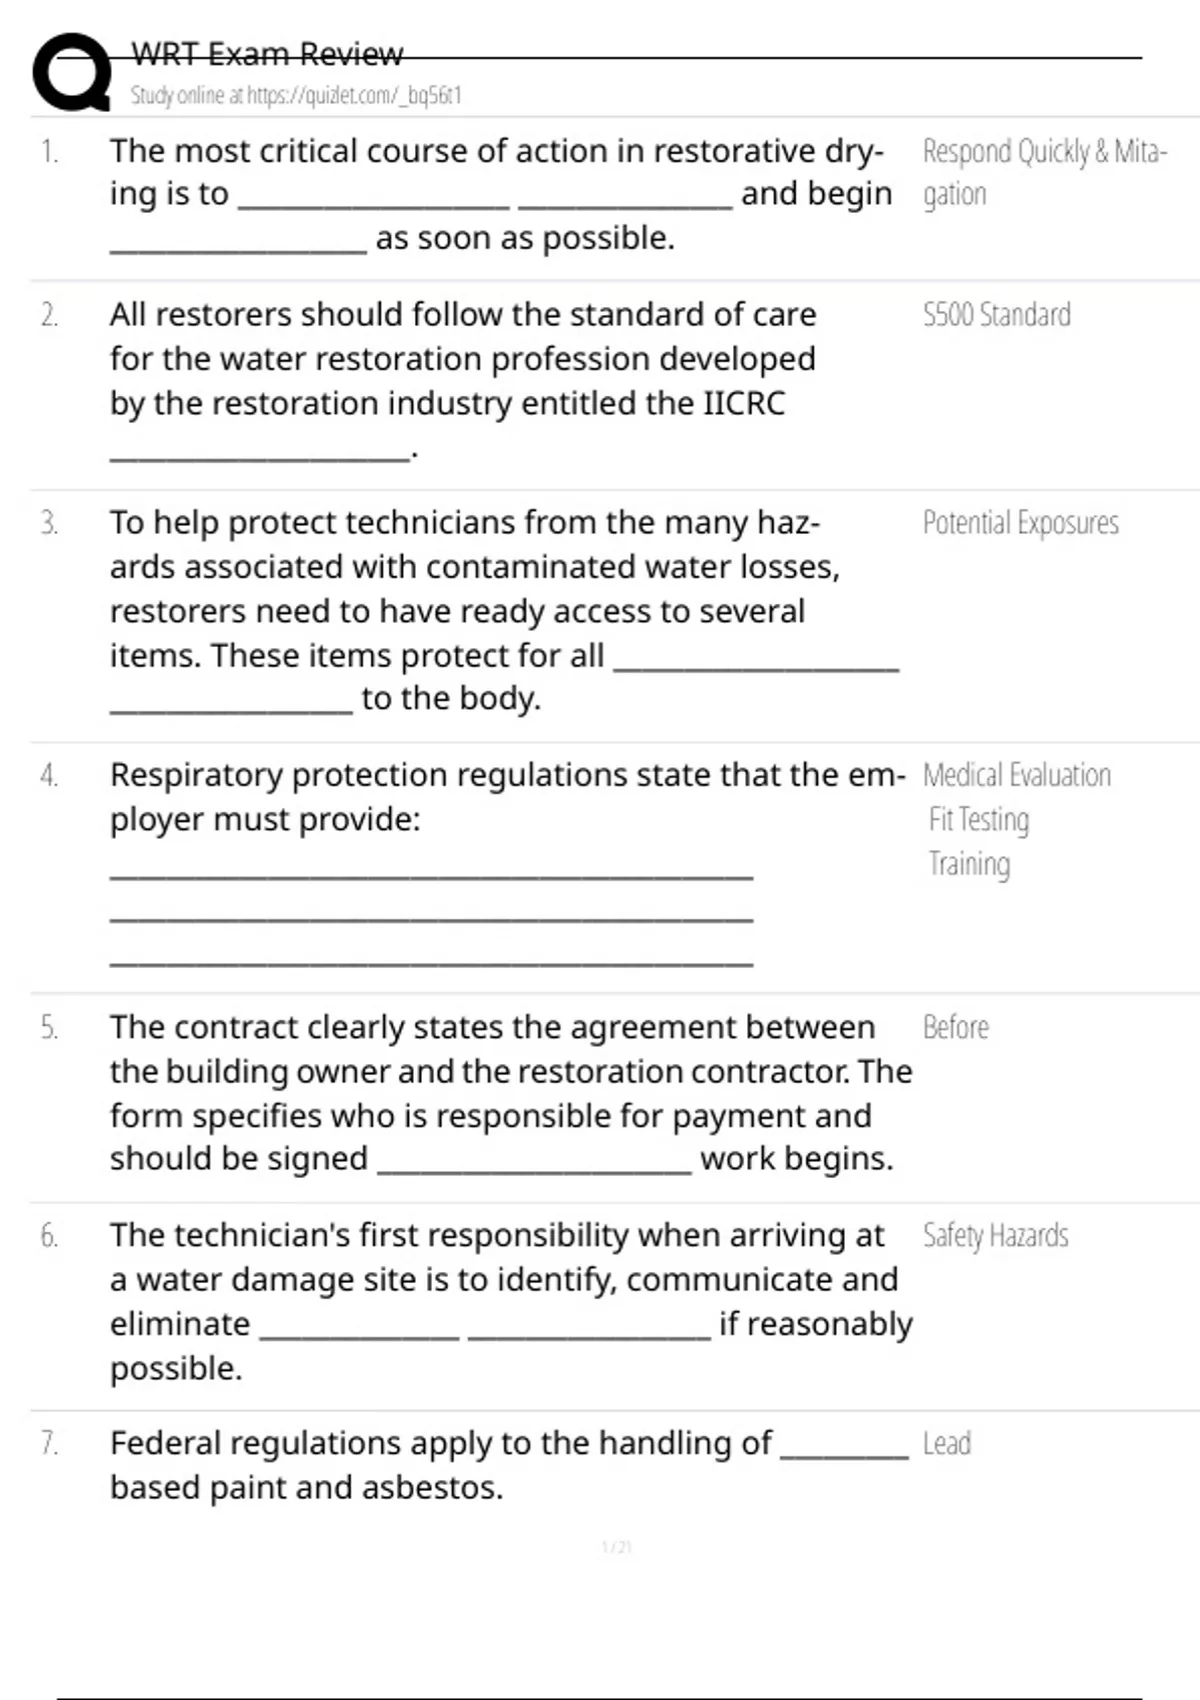Click the page number indicator at bottom
This screenshot has height=1700, width=1200.
pos(616,1548)
